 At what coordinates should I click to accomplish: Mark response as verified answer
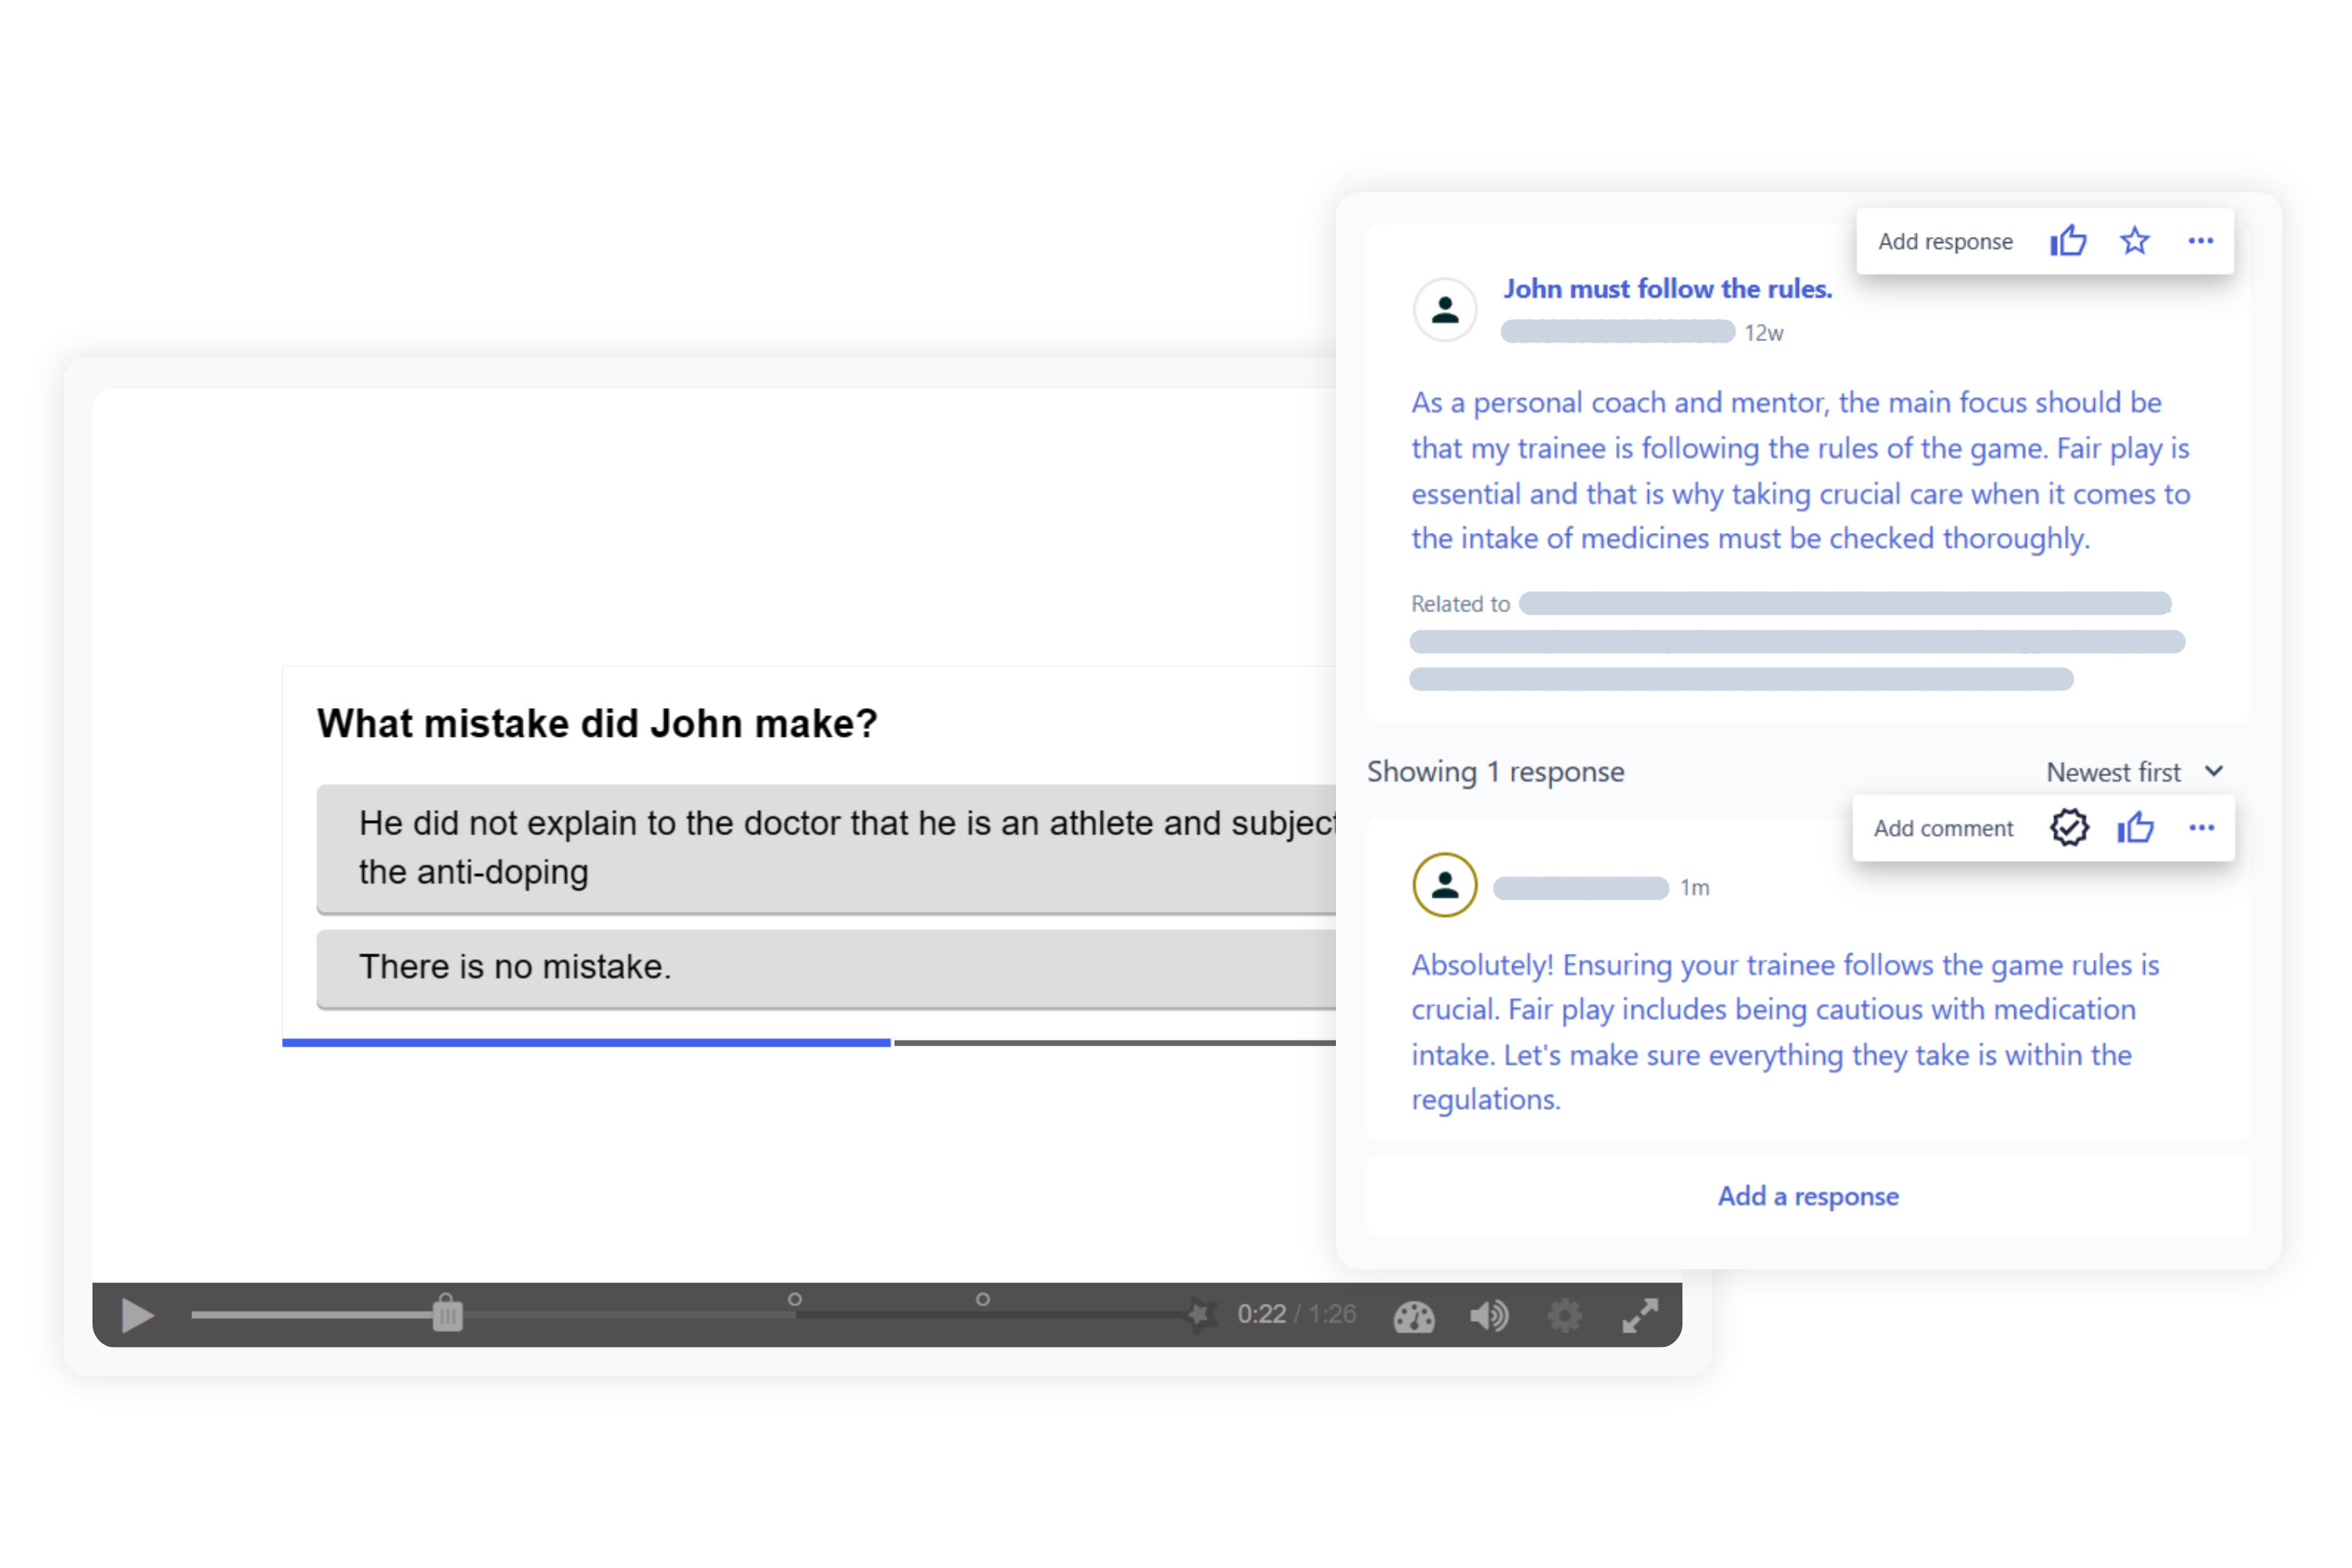coord(2069,828)
